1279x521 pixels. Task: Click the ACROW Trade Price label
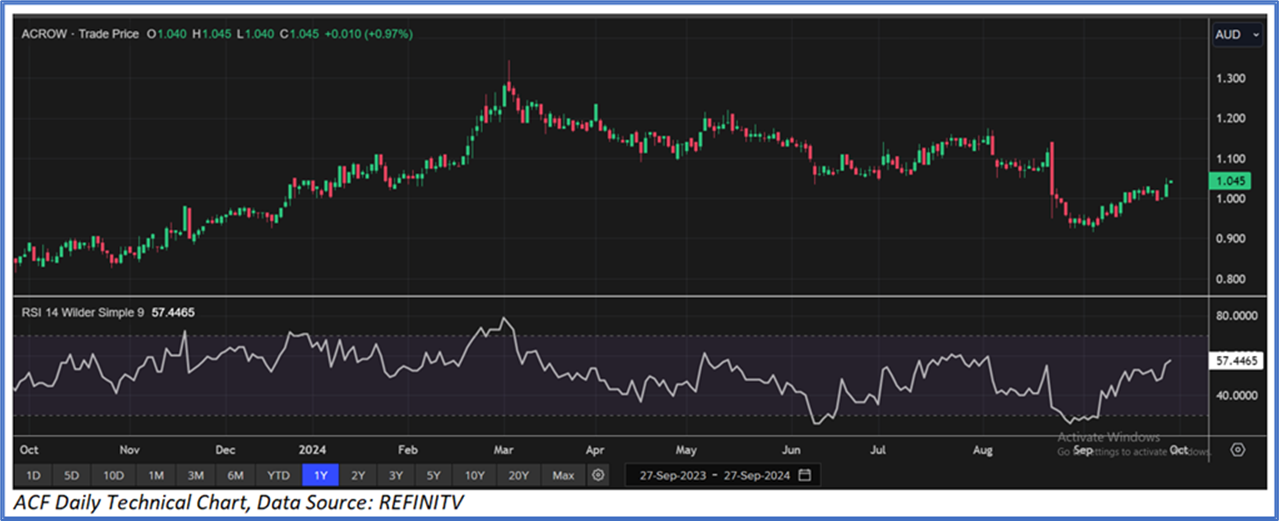(82, 34)
